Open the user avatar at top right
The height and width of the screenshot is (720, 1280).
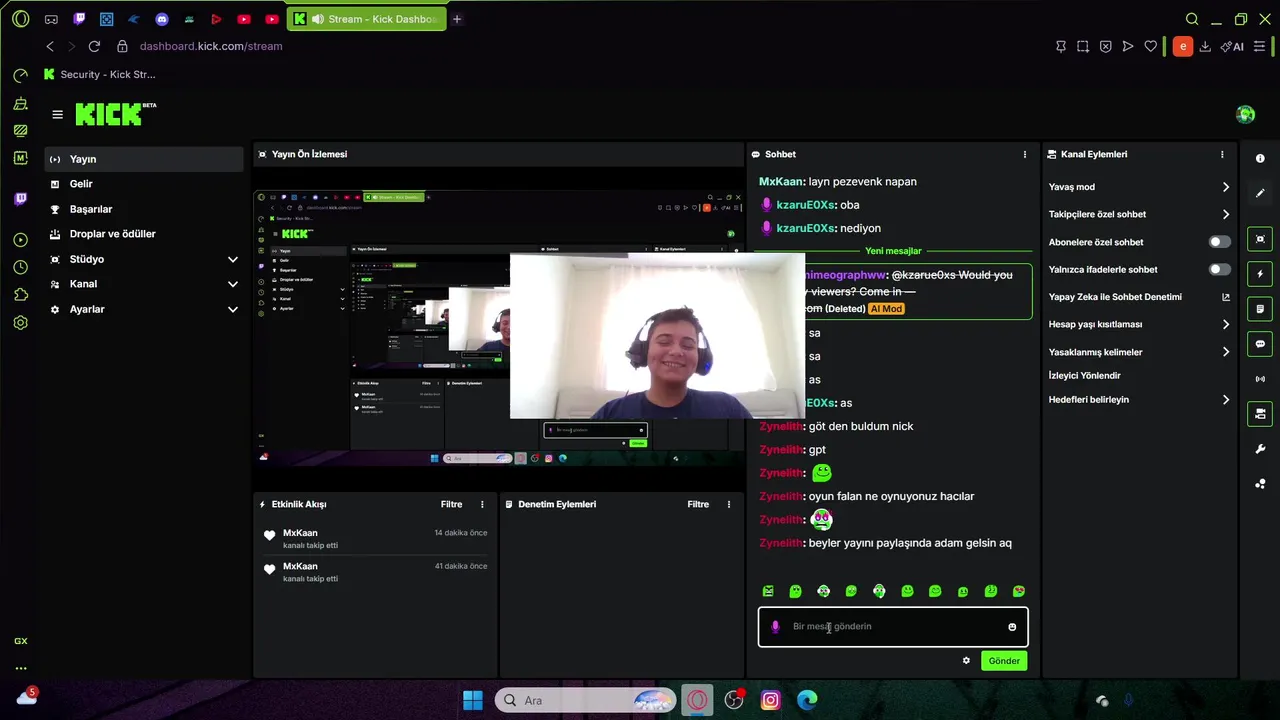[x=1245, y=115]
